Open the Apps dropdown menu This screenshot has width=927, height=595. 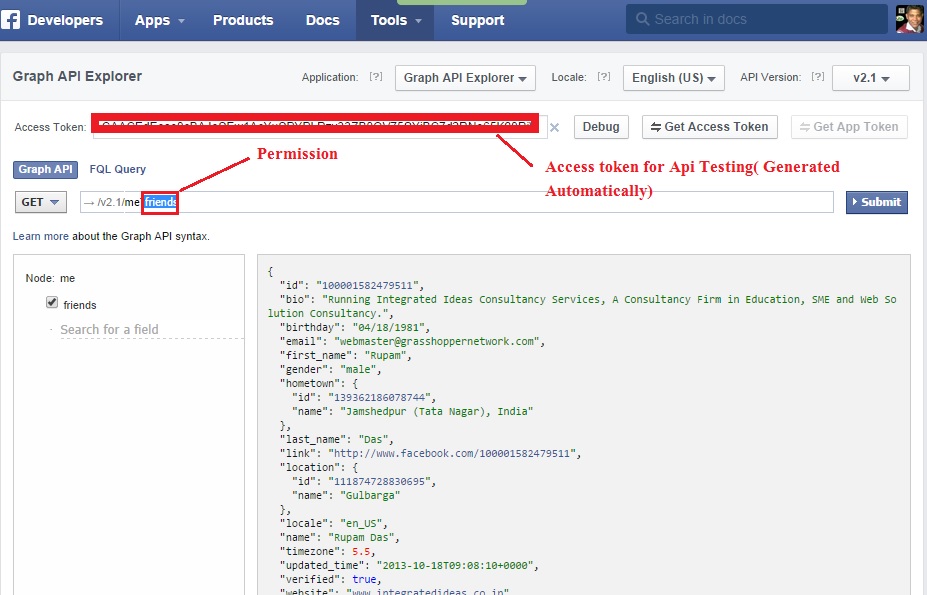click(160, 20)
